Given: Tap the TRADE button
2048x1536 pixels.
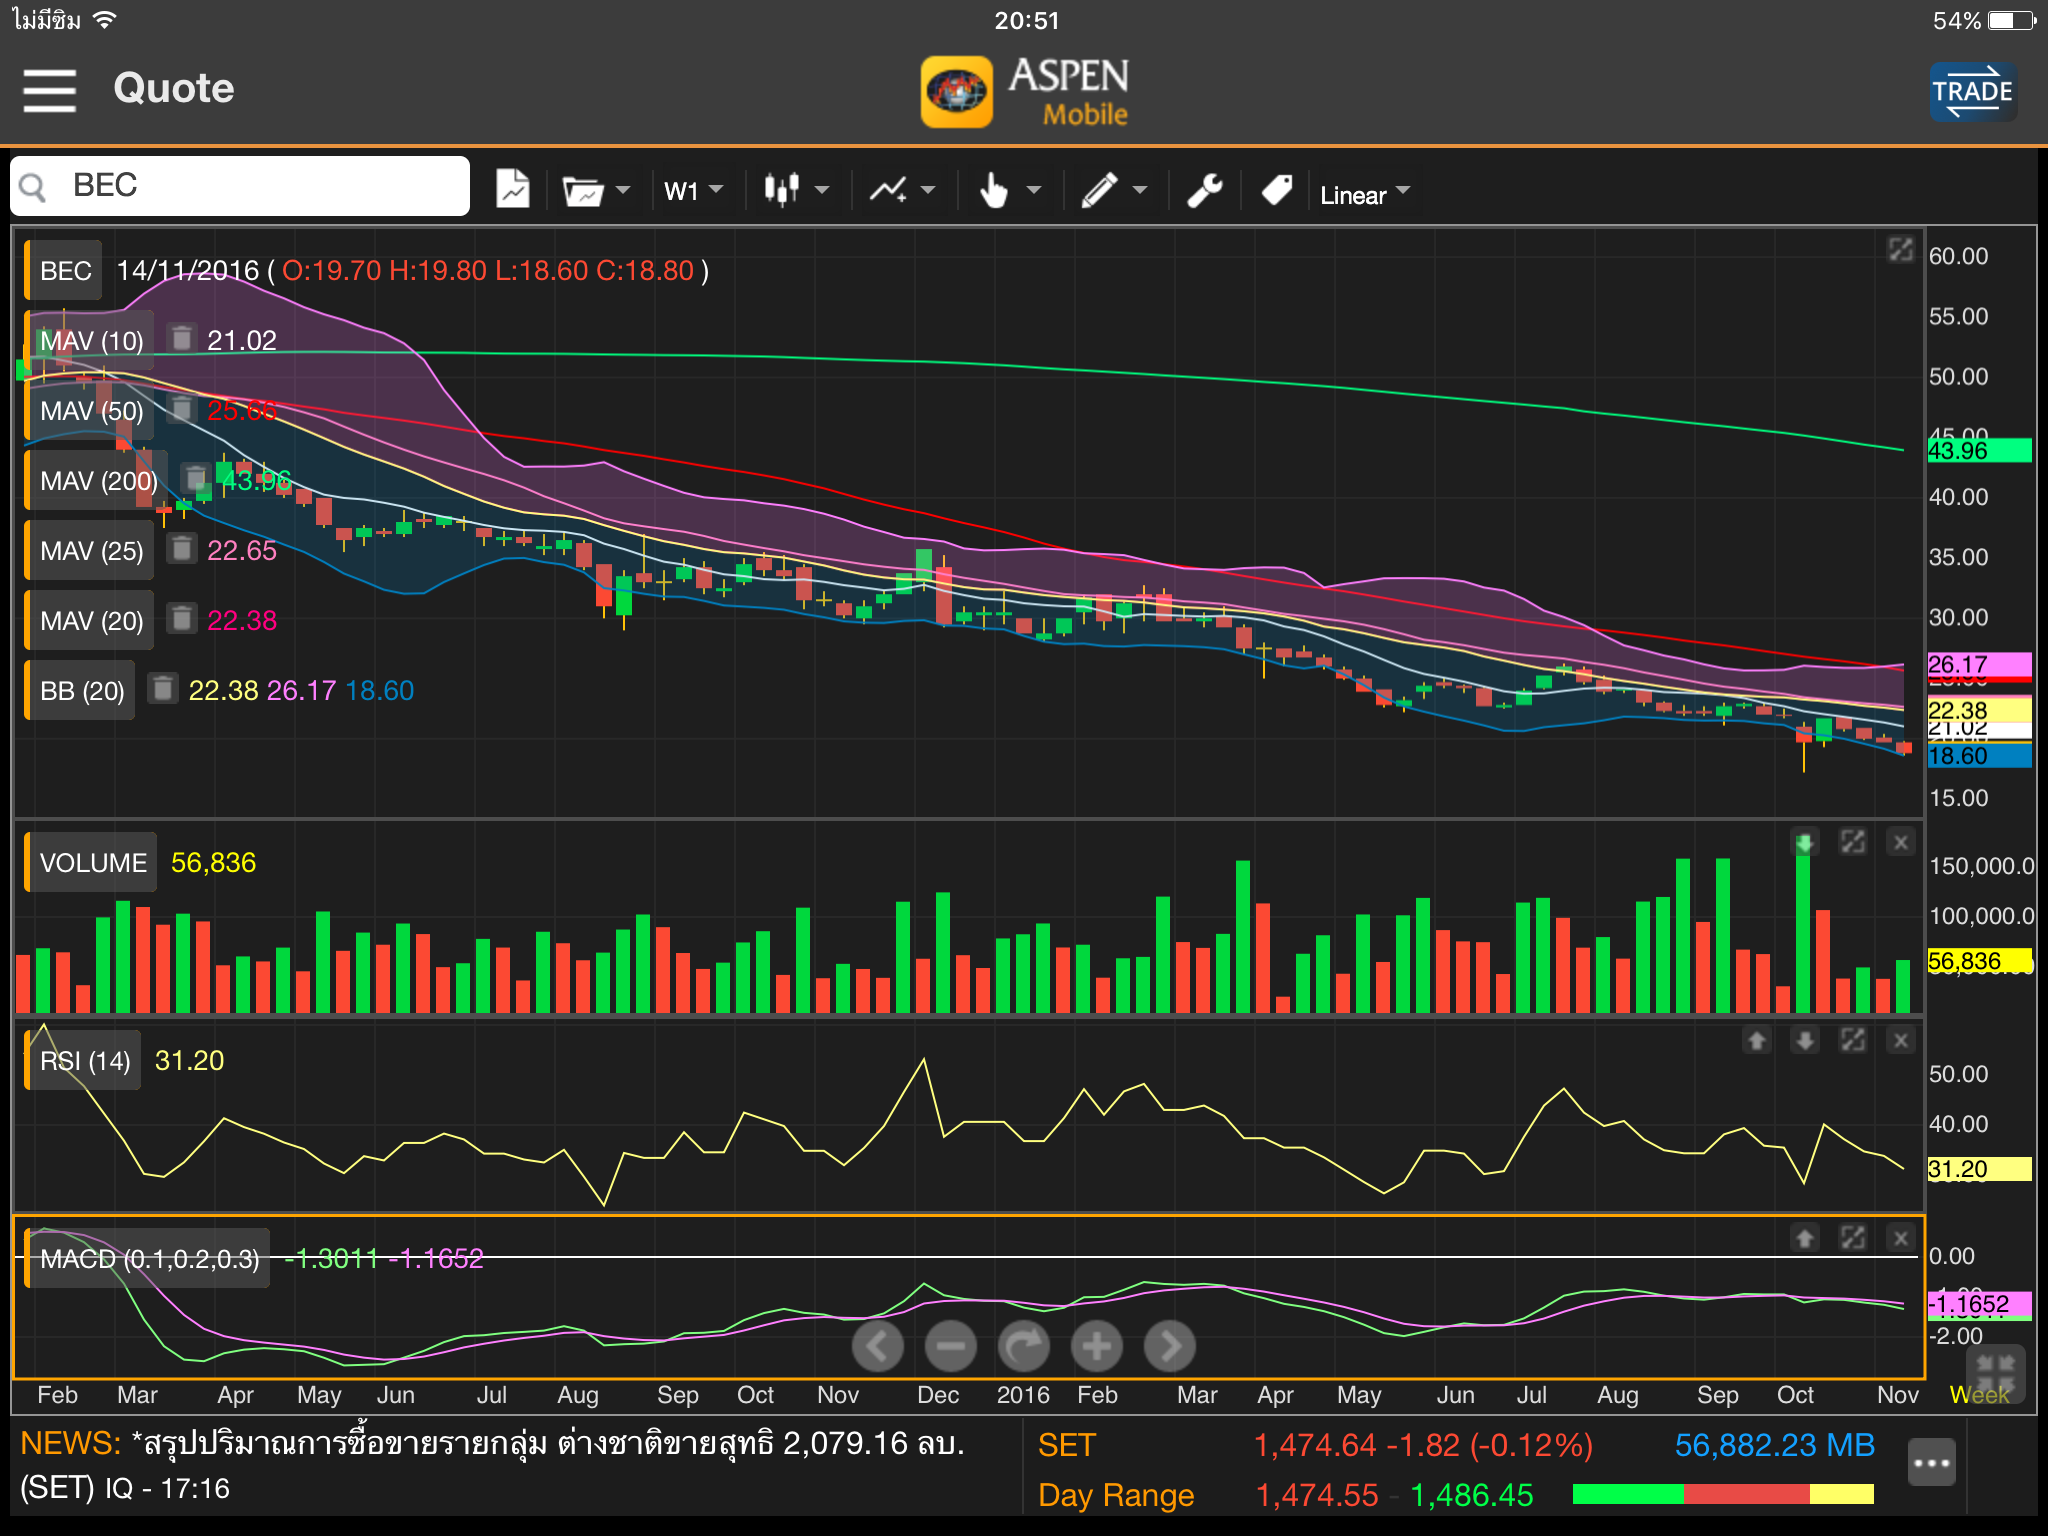Looking at the screenshot, I should coord(1972,91).
